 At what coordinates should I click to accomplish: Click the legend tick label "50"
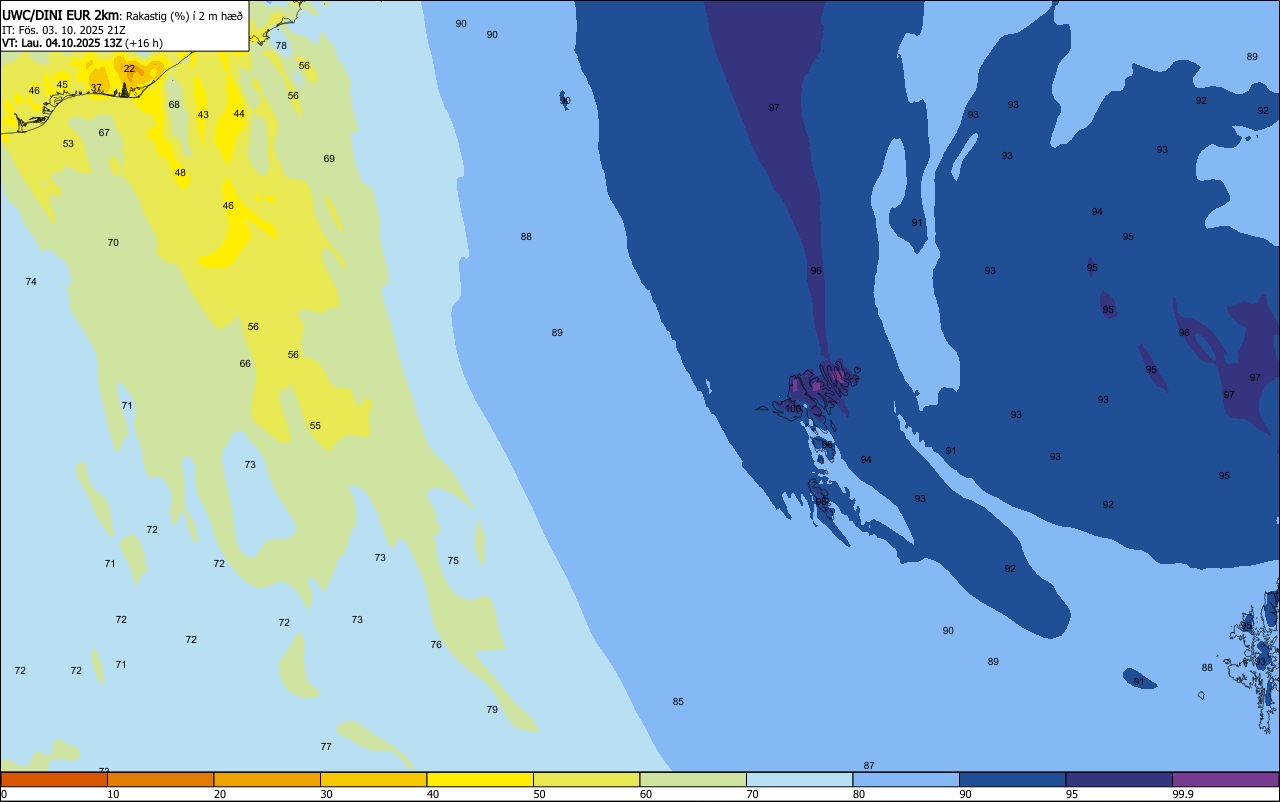coord(539,794)
